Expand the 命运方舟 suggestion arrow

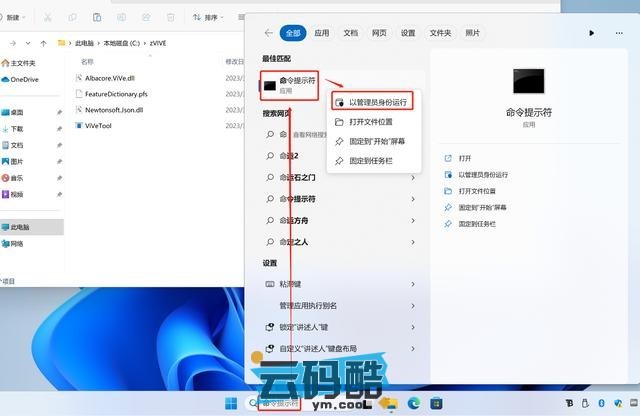pos(413,220)
